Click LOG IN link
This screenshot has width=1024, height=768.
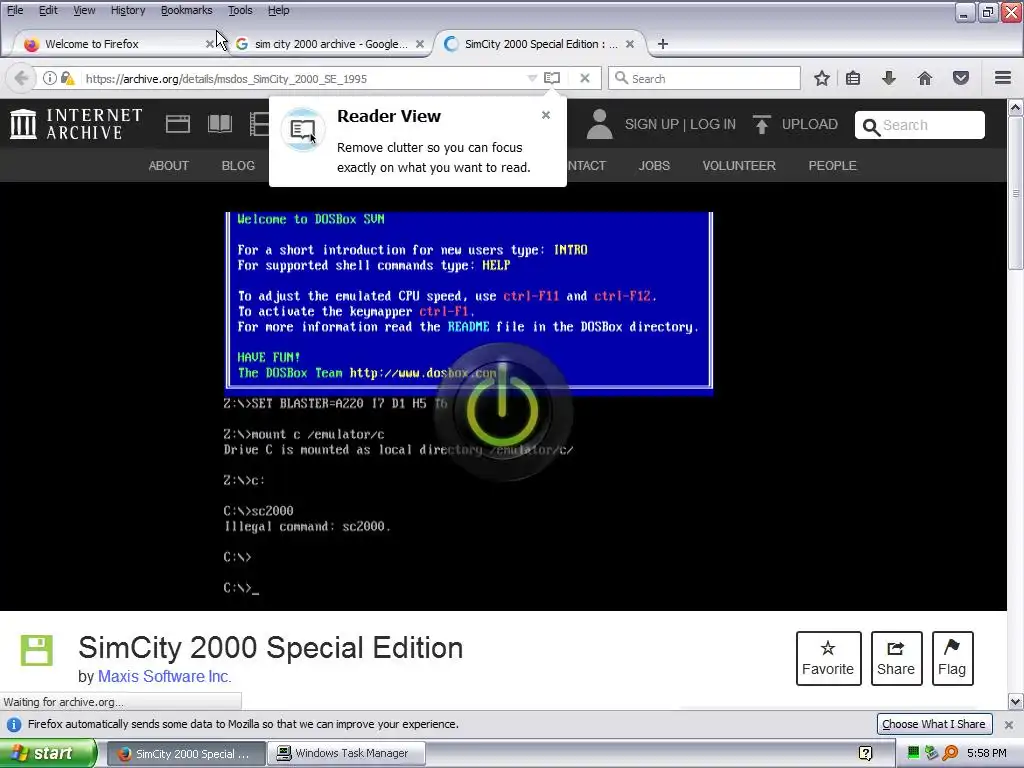[x=712, y=124]
